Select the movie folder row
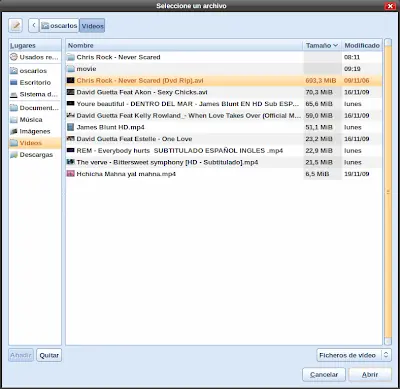The image size is (400, 389). (x=224, y=69)
